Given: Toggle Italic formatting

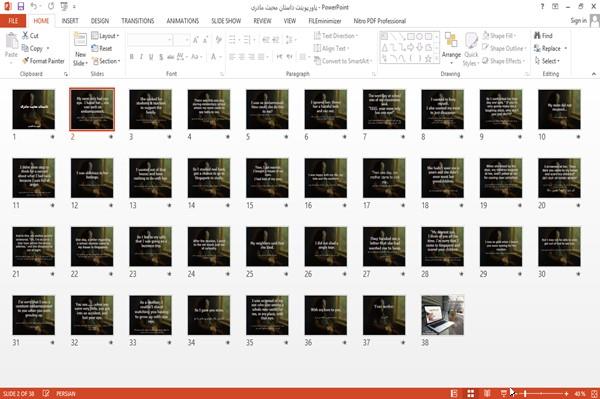Looking at the screenshot, I should [x=141, y=57].
